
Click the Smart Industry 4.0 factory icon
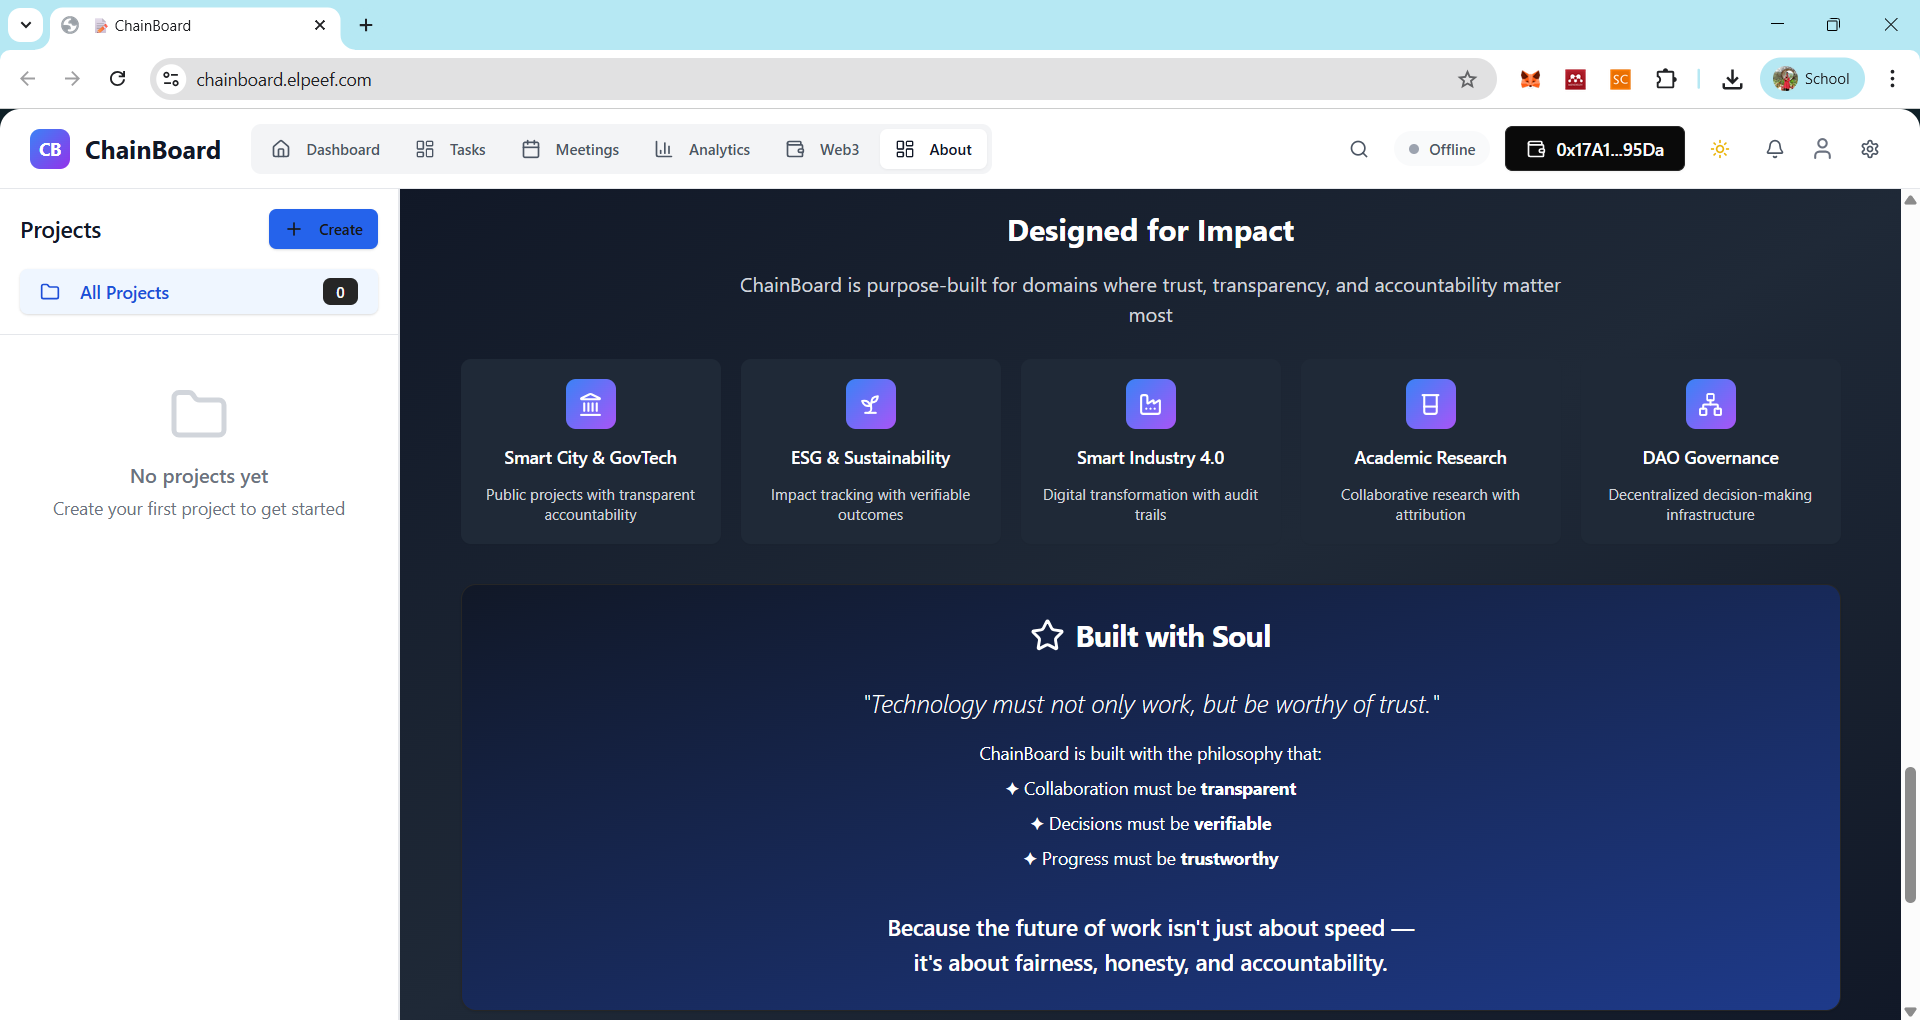(x=1151, y=404)
